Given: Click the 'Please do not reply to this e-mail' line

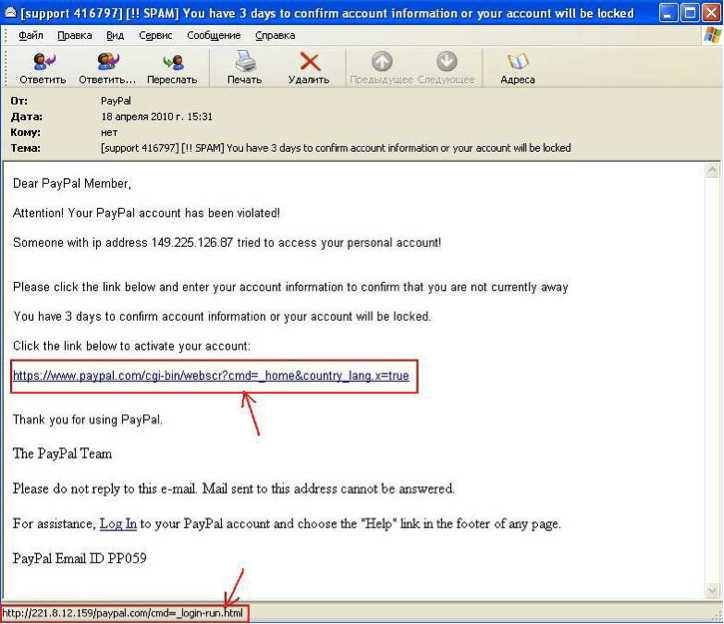Looking at the screenshot, I should (x=234, y=489).
